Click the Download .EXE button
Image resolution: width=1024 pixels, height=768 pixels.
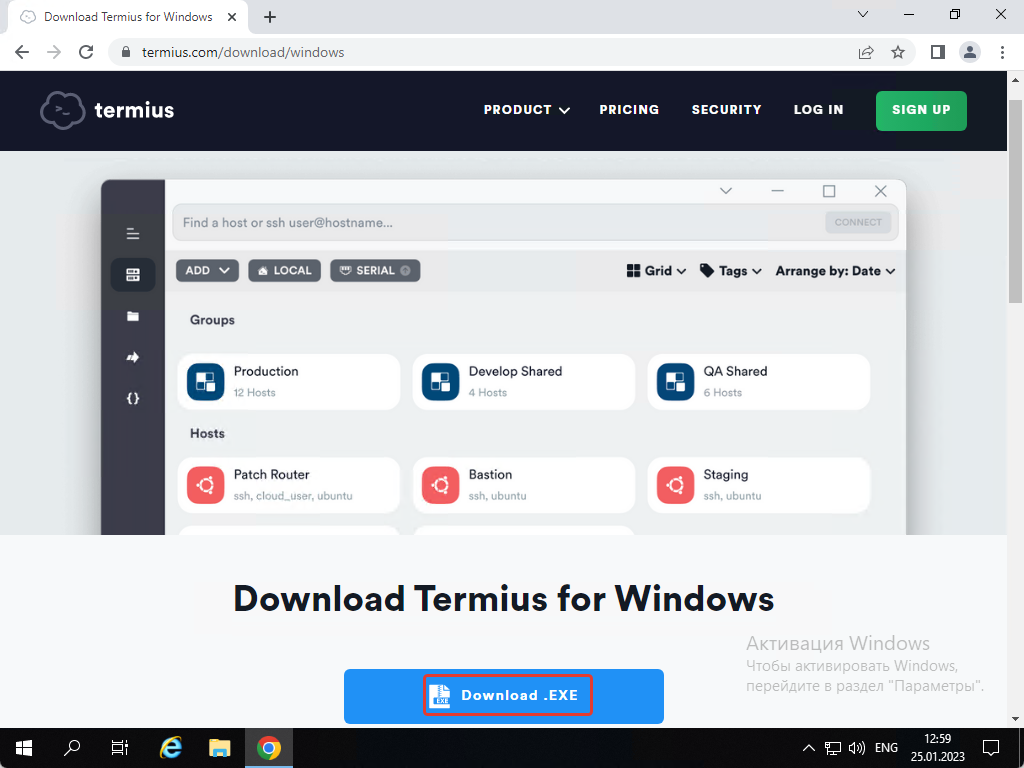tap(504, 696)
